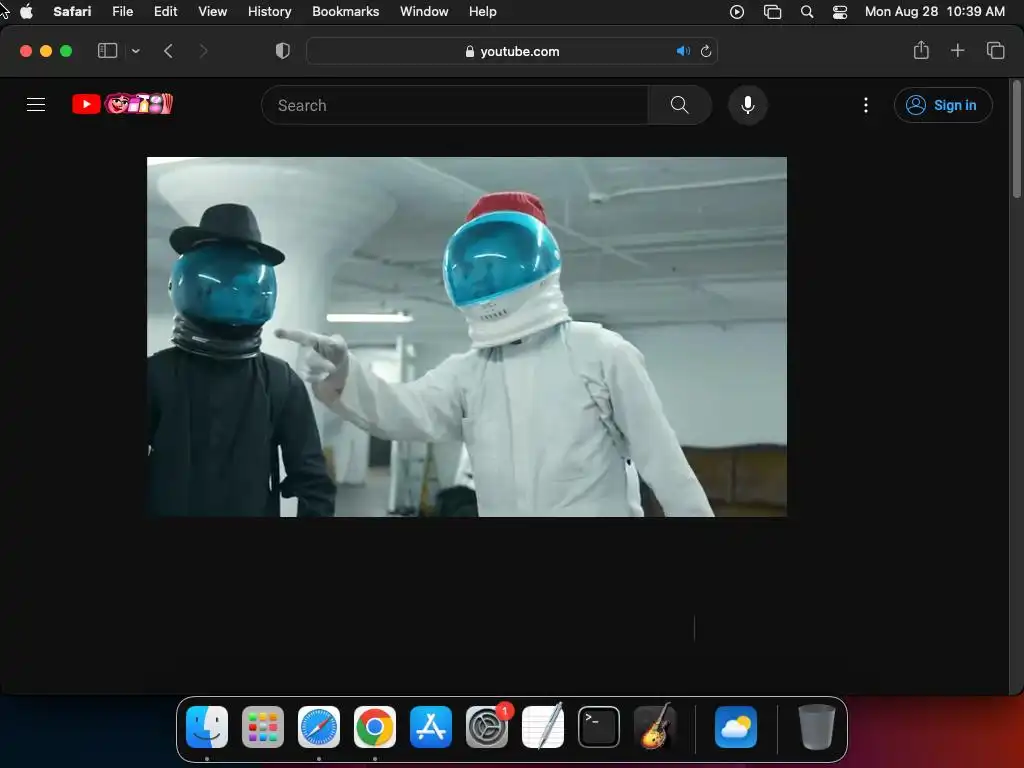
Task: Open Weather app from the Dock
Action: [736, 727]
